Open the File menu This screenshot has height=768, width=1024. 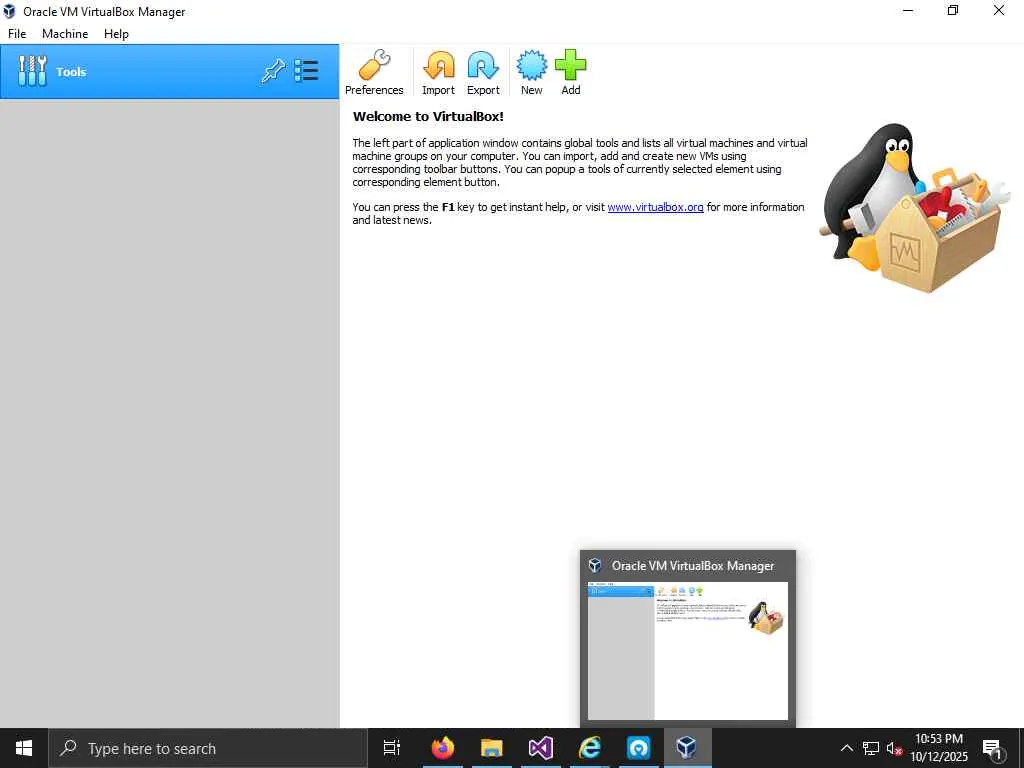click(x=17, y=34)
